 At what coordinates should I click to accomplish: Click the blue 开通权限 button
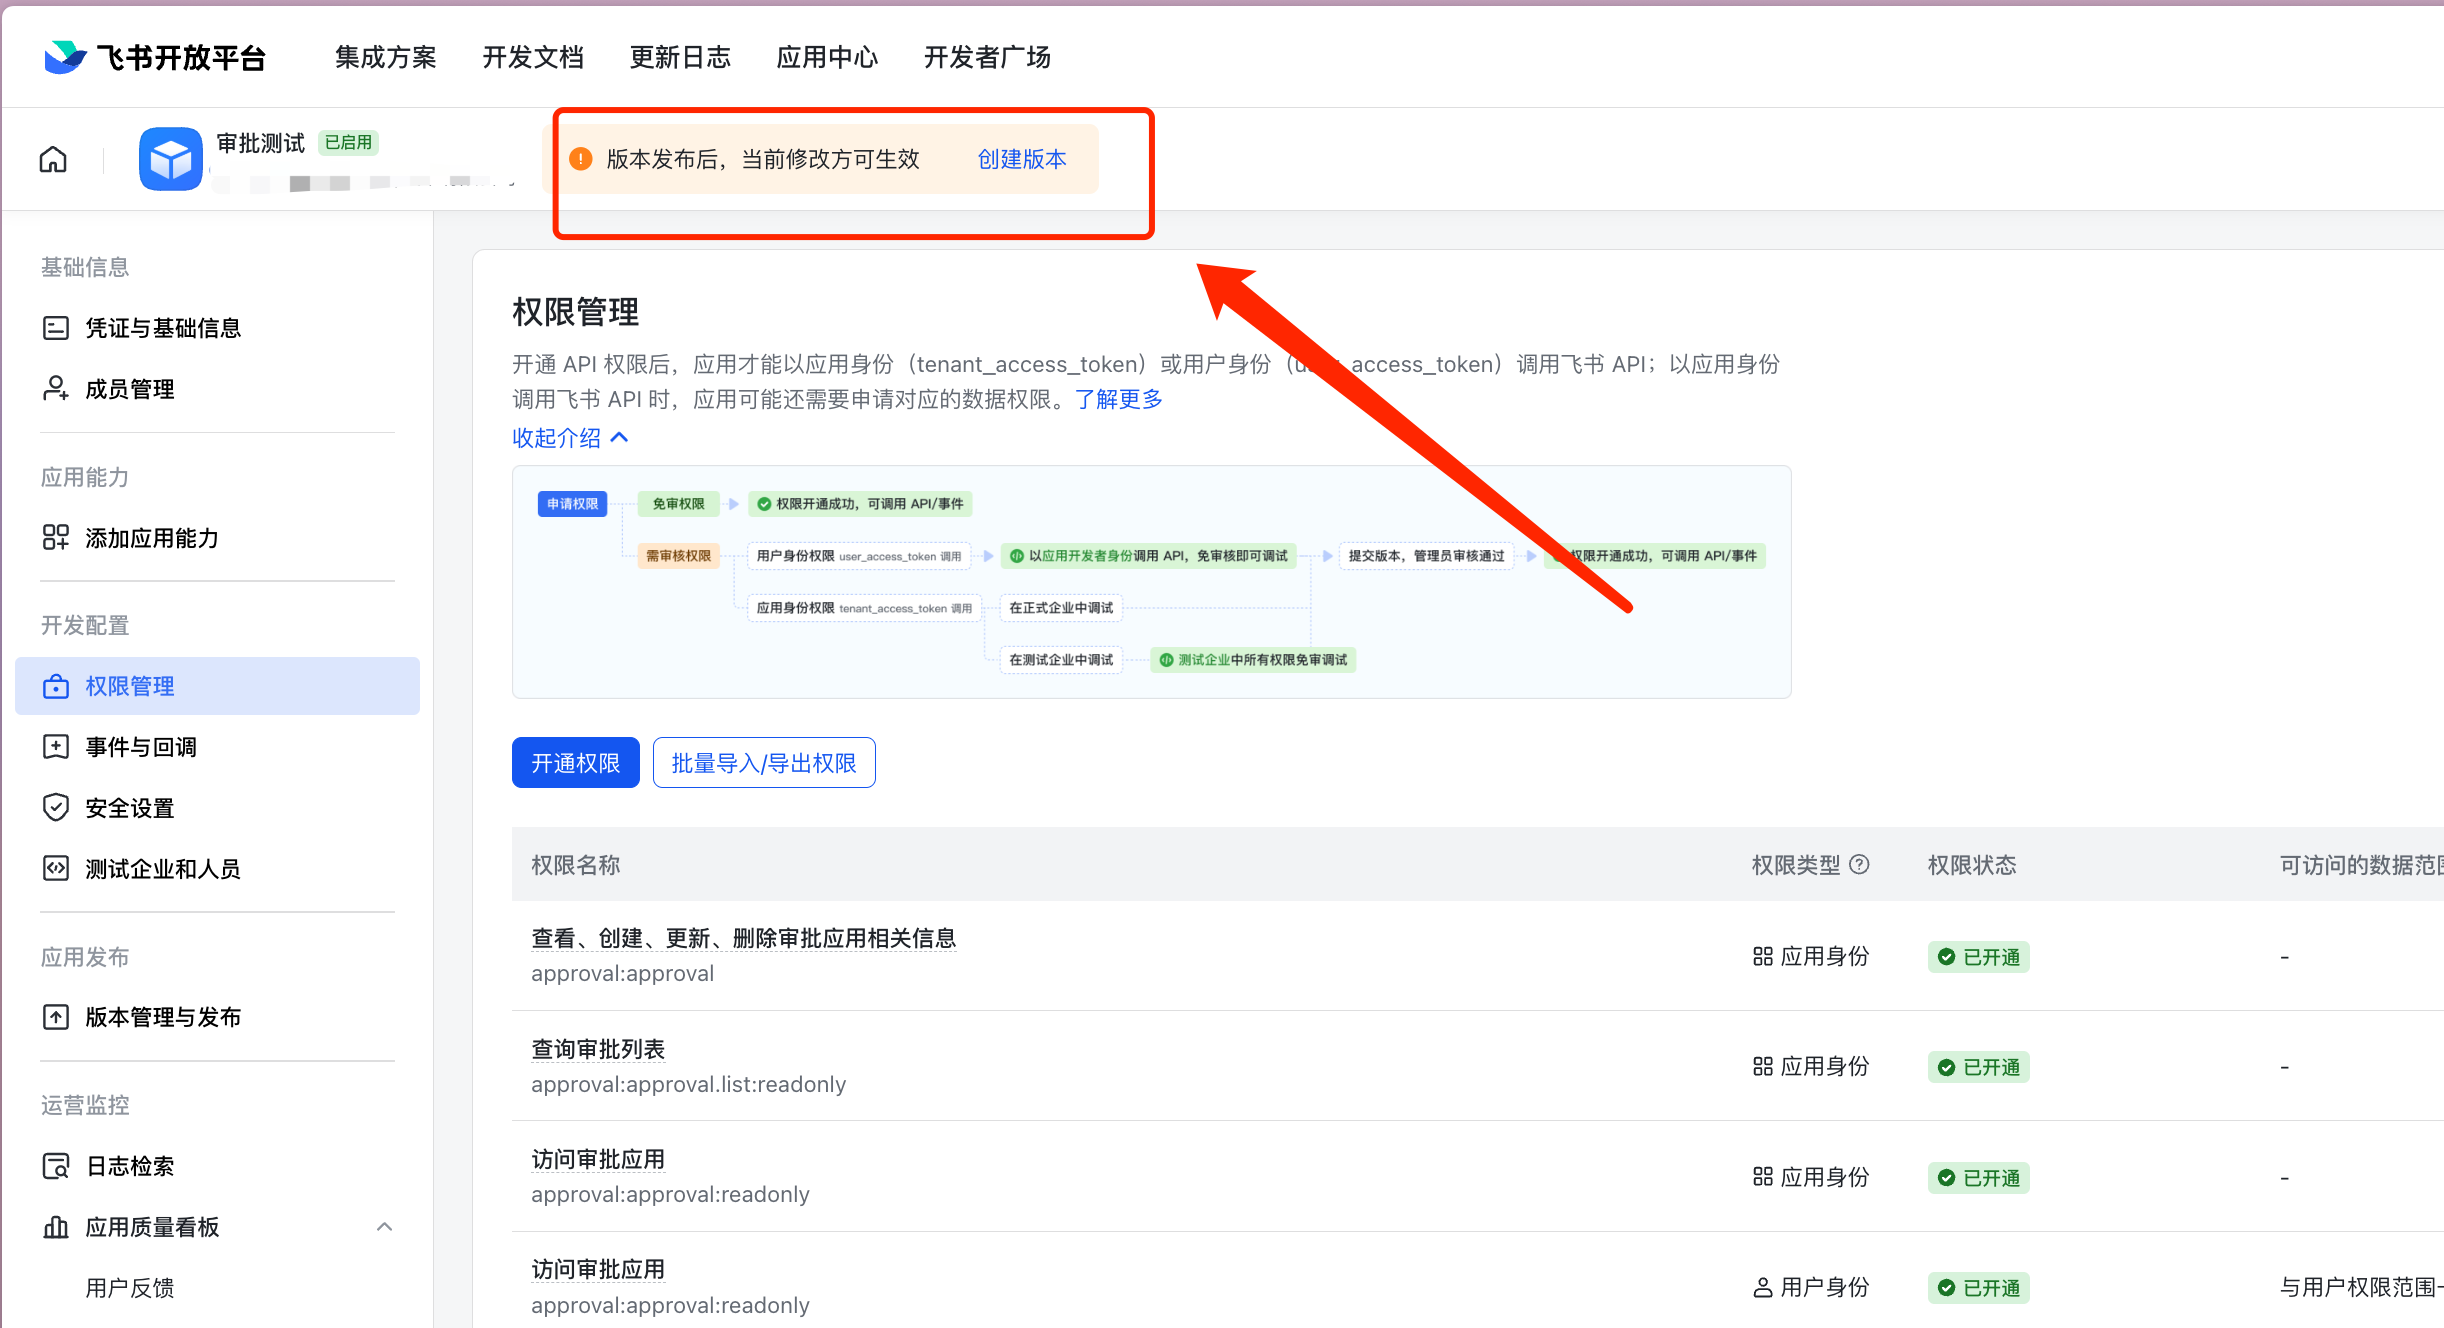[x=575, y=763]
